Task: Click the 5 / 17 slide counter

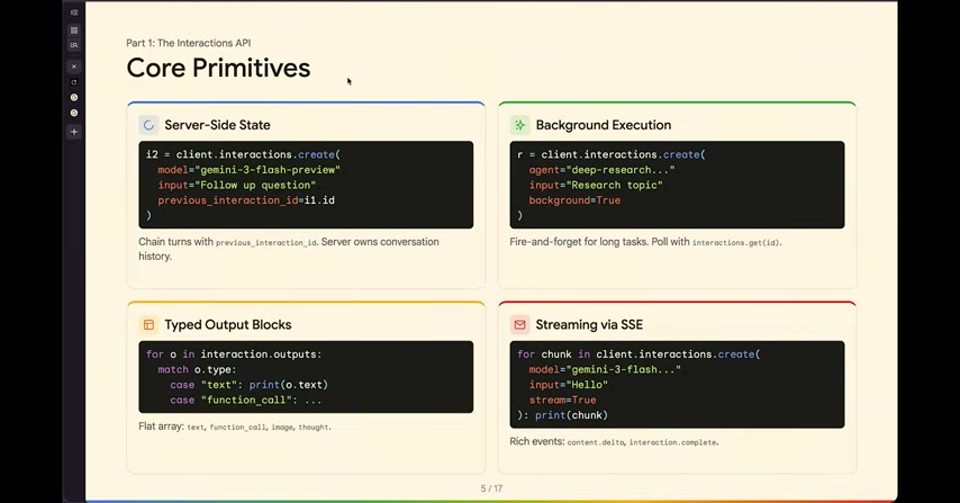Action: point(492,488)
